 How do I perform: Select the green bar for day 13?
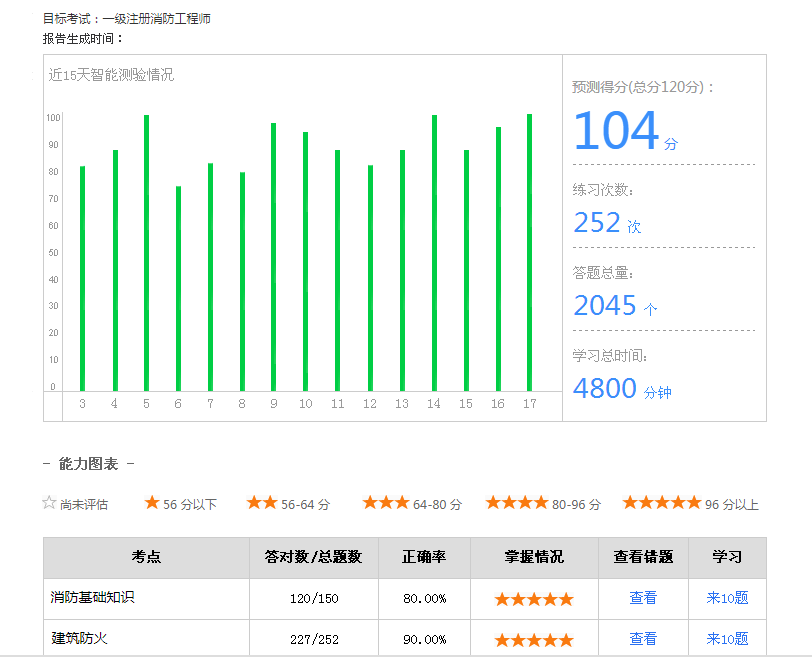[x=402, y=270]
